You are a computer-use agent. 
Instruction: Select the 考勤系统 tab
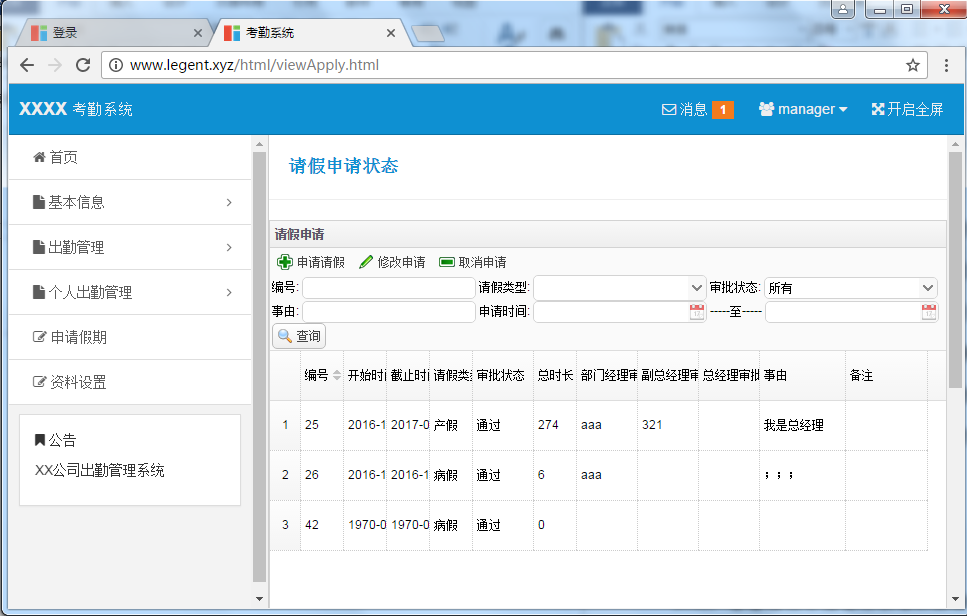pyautogui.click(x=308, y=33)
